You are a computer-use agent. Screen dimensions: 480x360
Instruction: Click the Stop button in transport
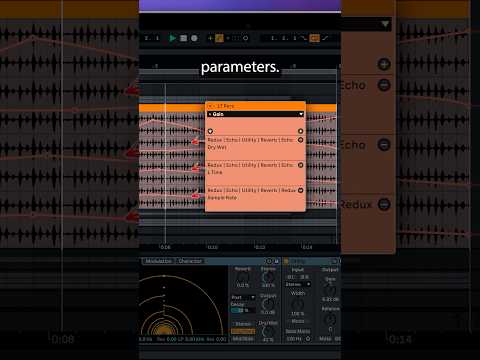click(183, 38)
